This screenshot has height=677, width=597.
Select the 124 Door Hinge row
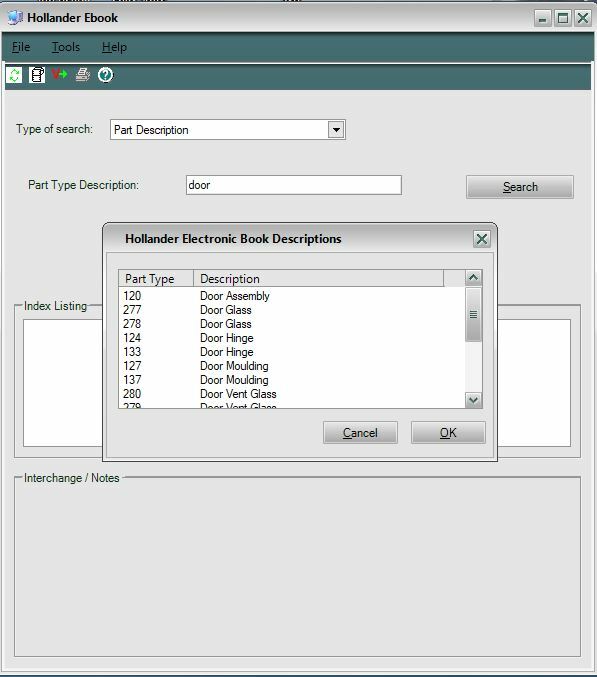pos(292,338)
